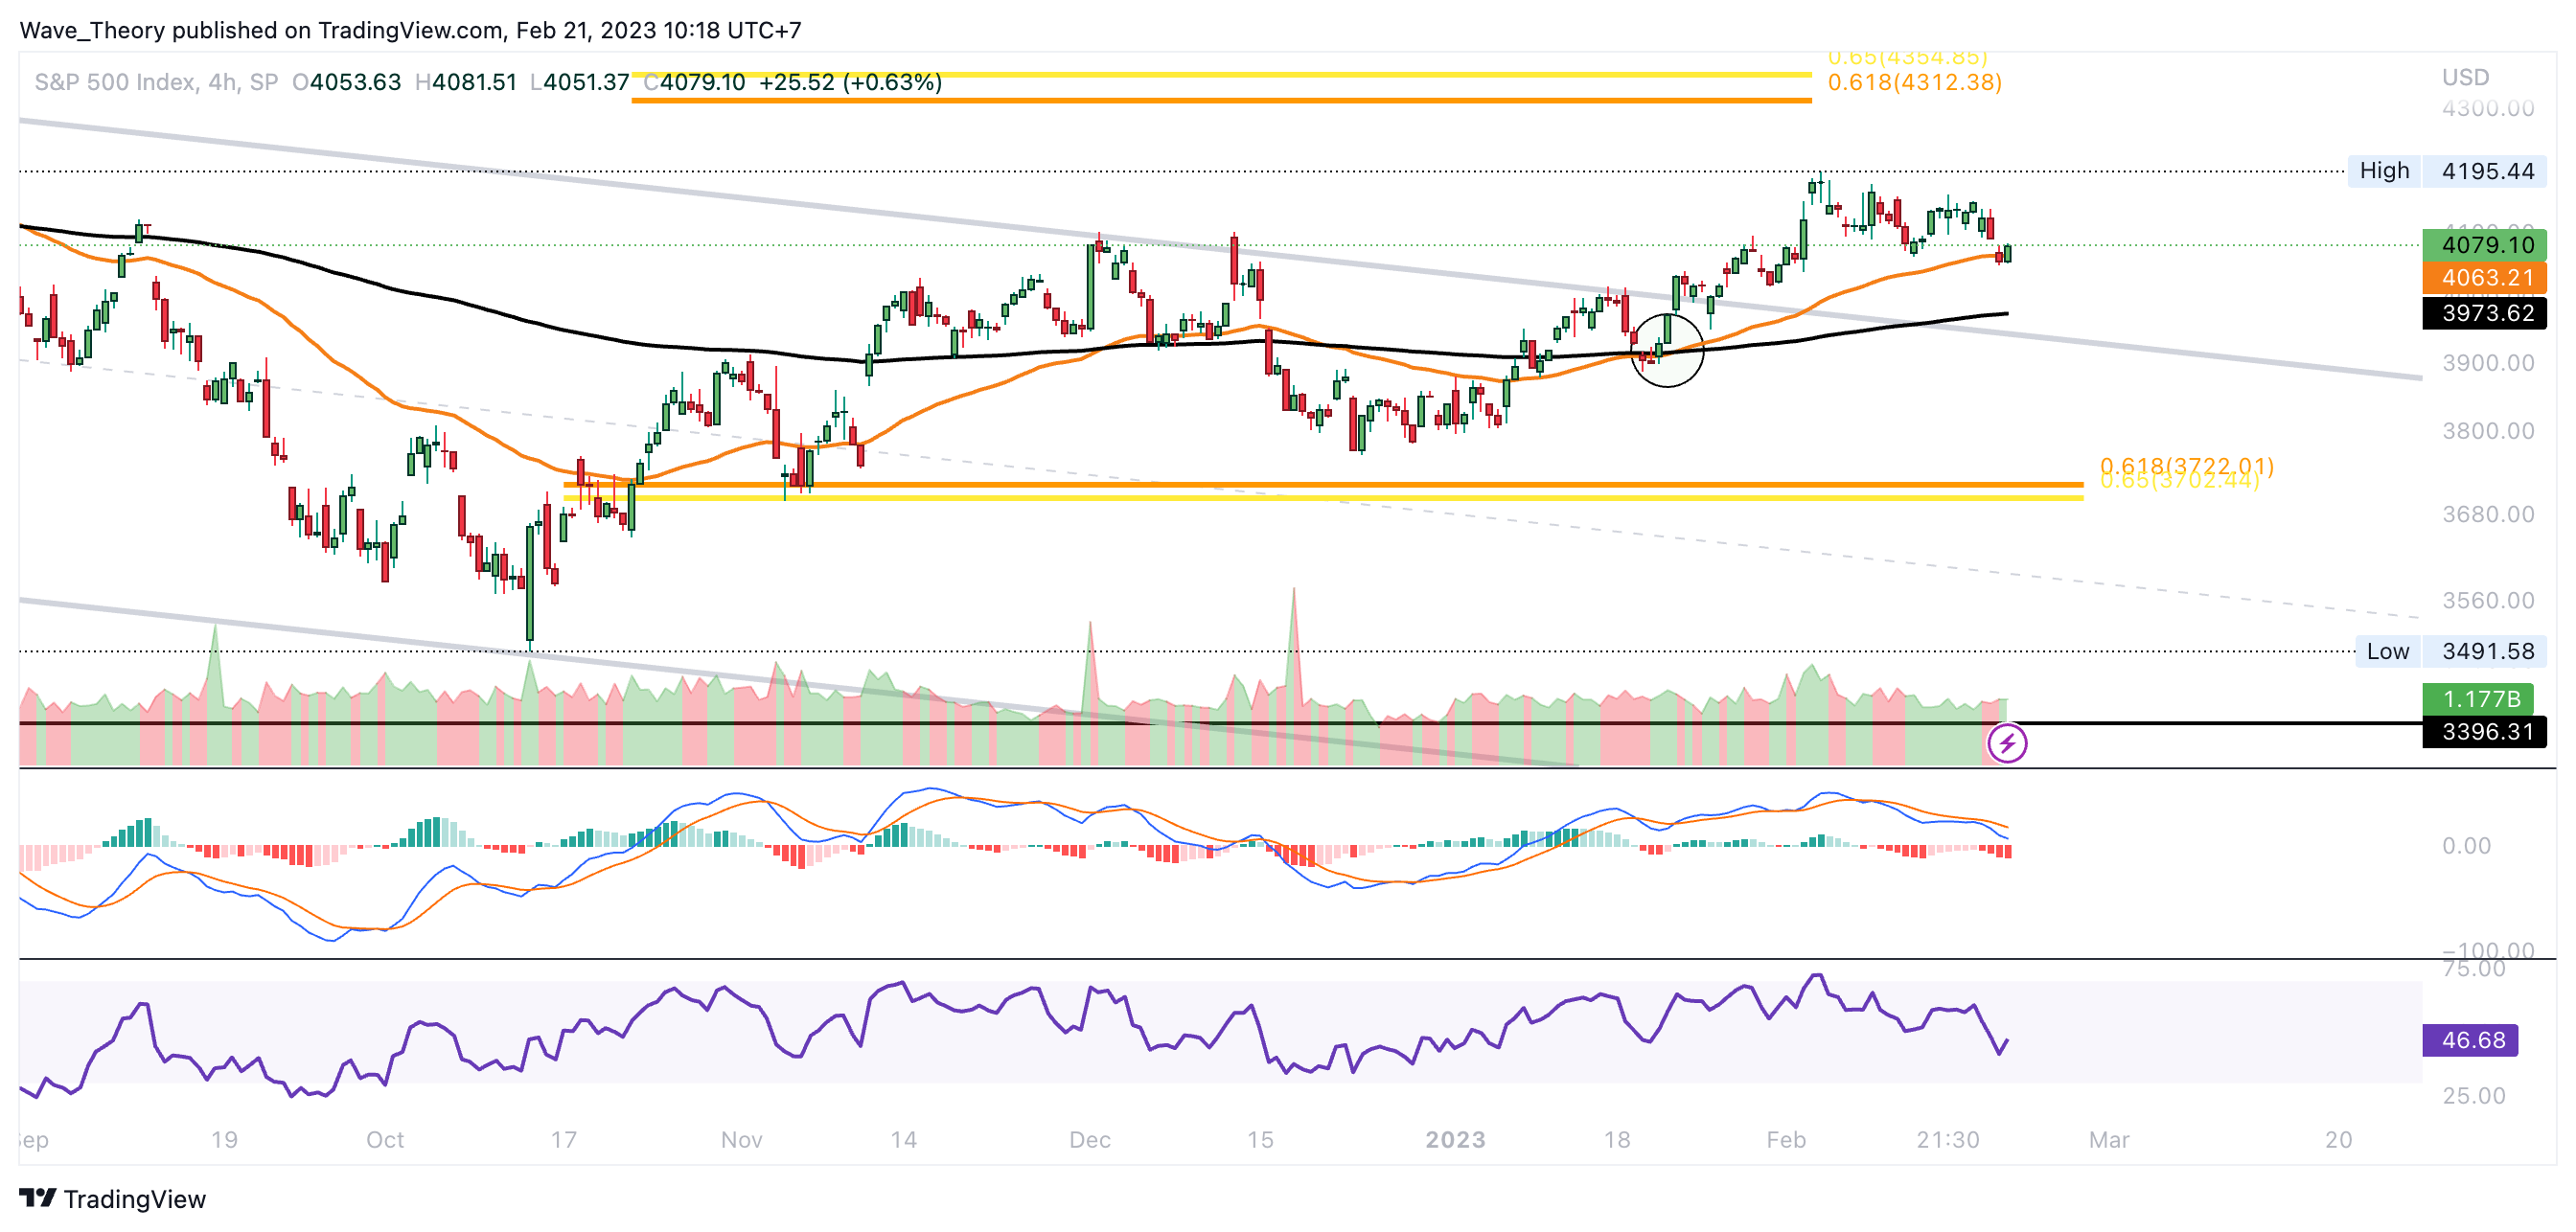The height and width of the screenshot is (1232, 2576).
Task: Click the purple 46.68 RSI value tag
Action: pos(2470,1040)
